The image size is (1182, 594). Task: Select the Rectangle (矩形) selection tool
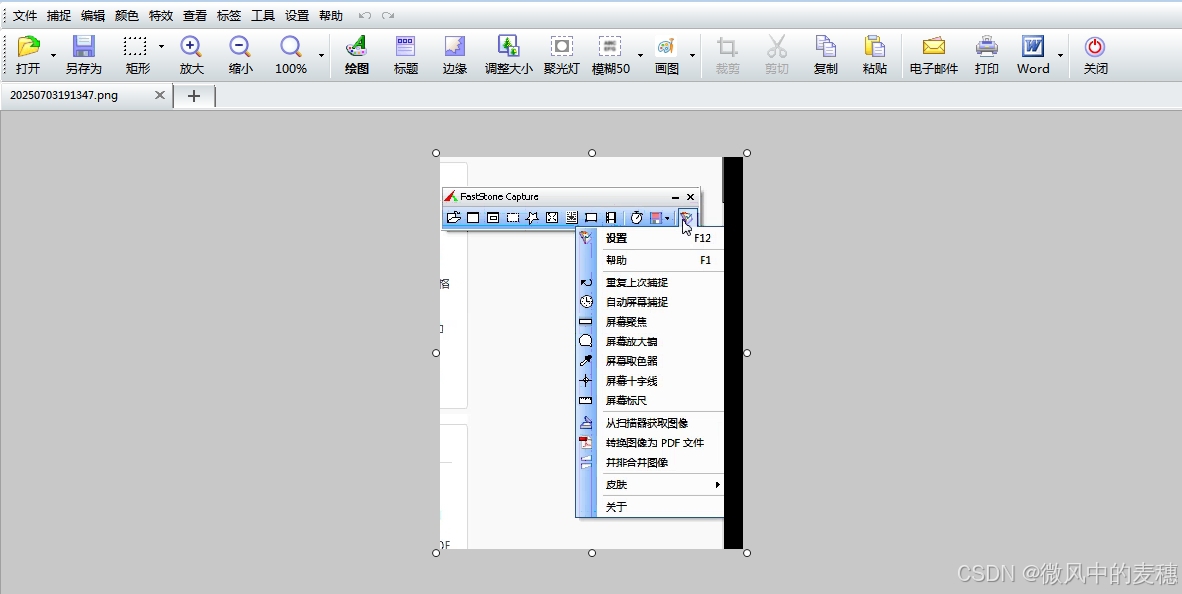[x=137, y=55]
